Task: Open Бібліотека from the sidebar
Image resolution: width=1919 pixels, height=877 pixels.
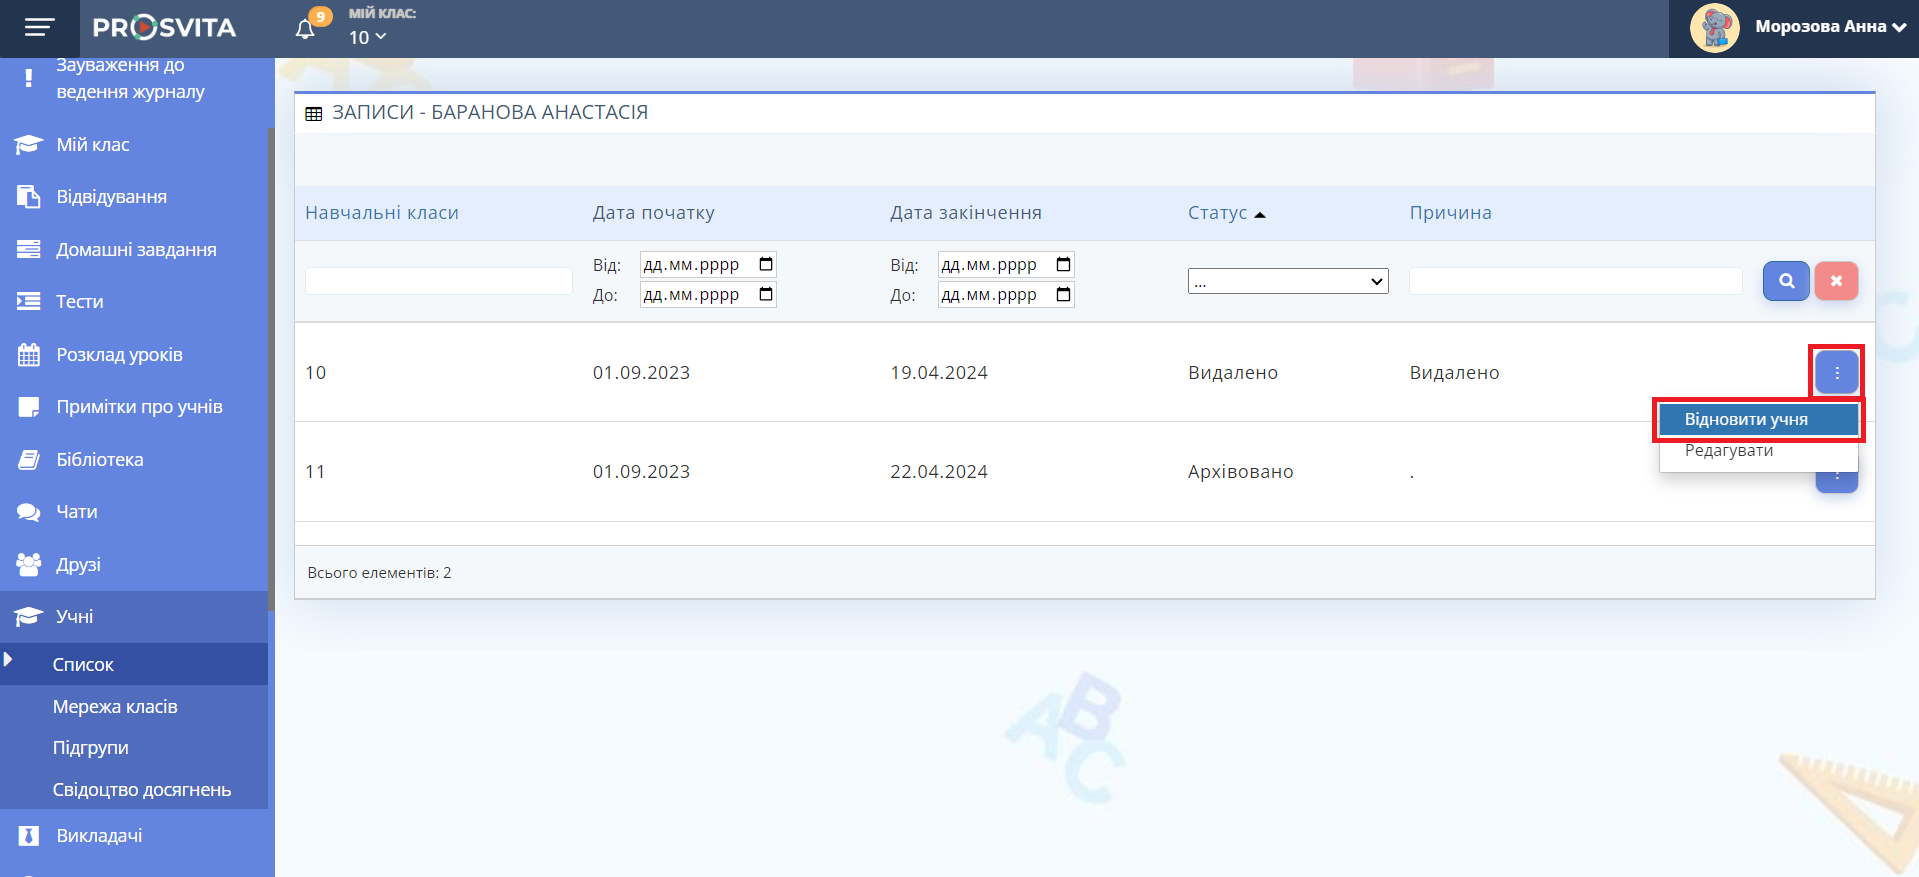Action: (100, 460)
